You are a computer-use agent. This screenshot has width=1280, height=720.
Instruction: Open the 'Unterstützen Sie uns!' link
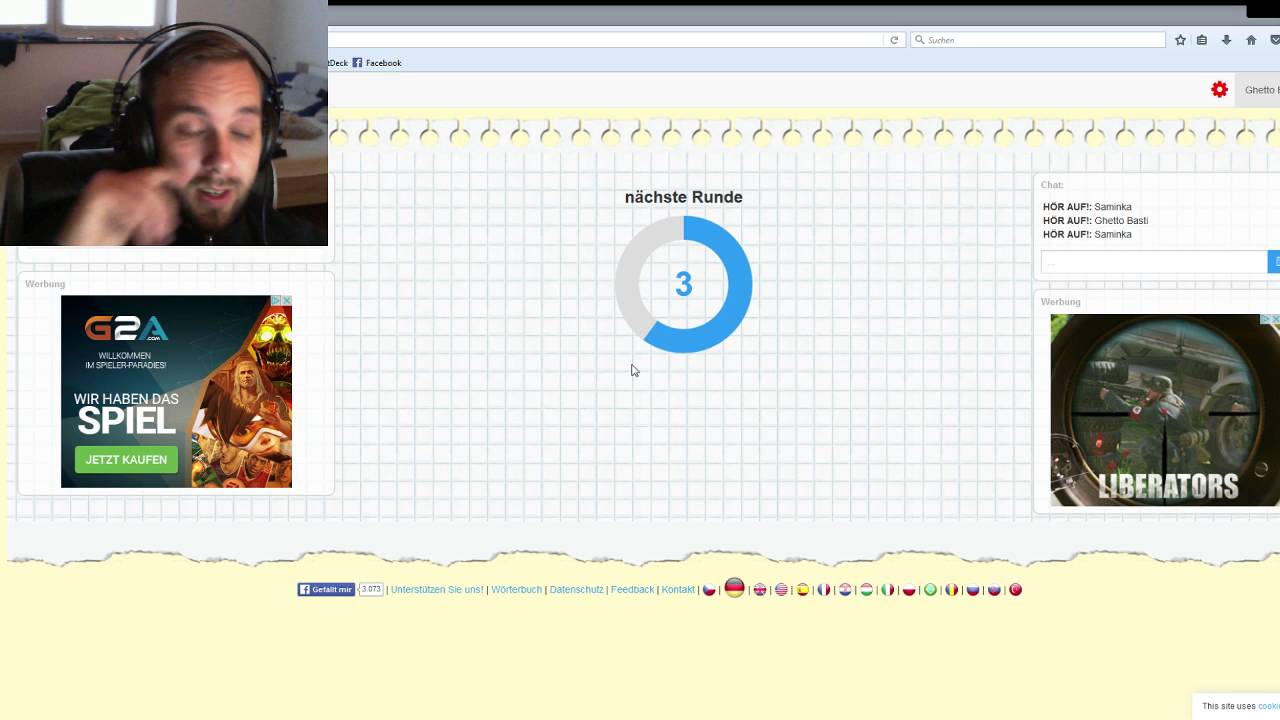click(x=437, y=590)
